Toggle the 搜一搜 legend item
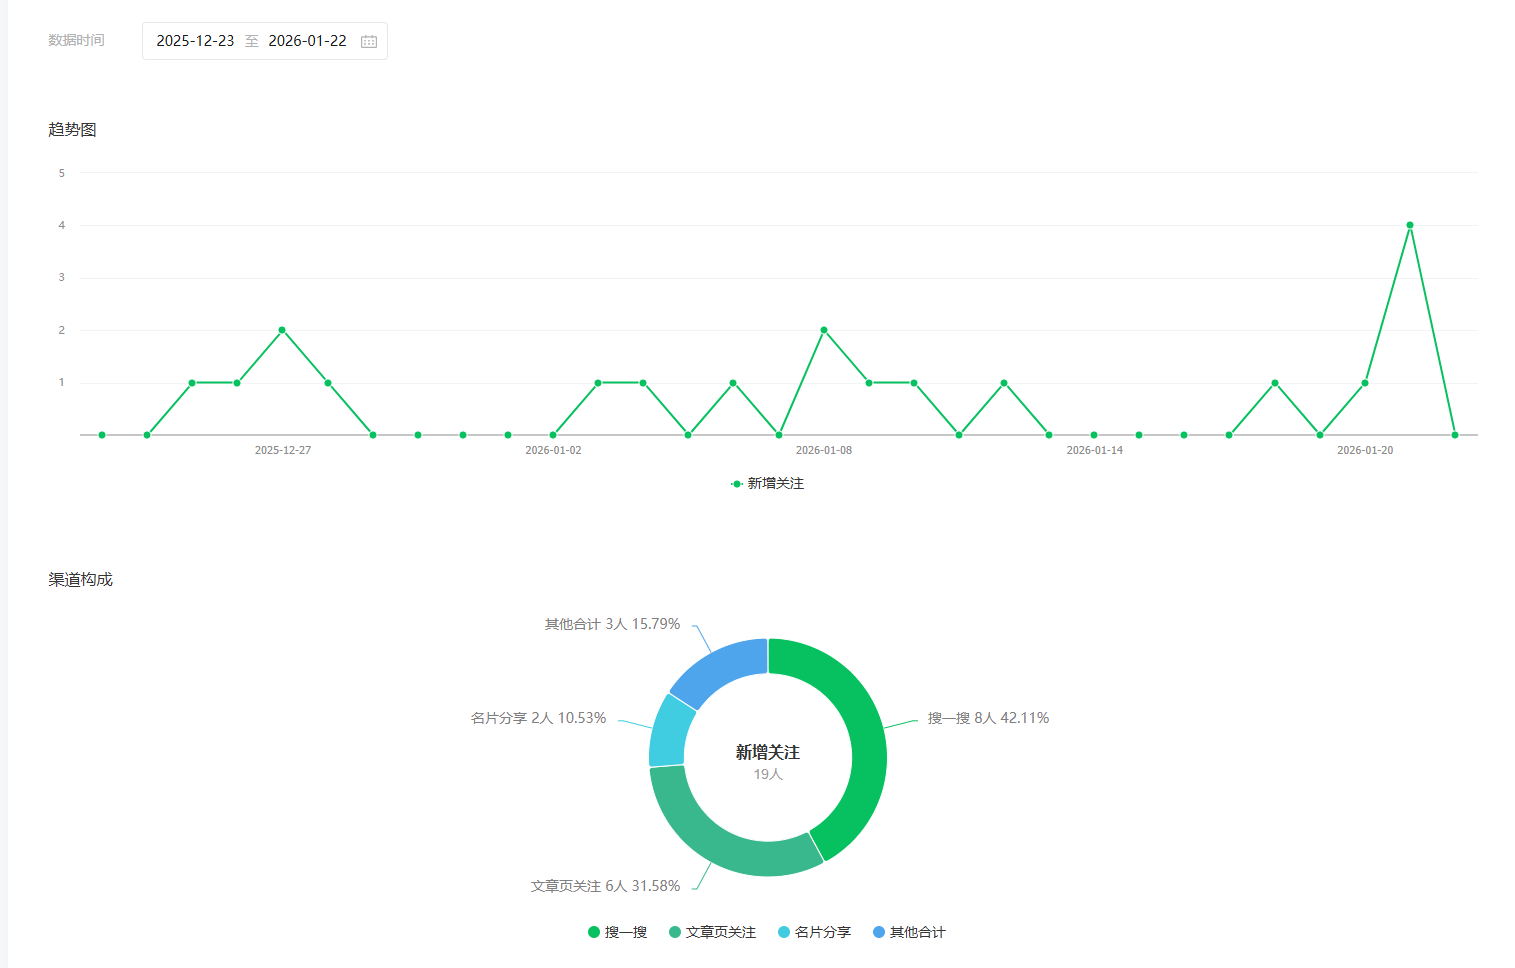The width and height of the screenshot is (1515, 968). (x=617, y=932)
